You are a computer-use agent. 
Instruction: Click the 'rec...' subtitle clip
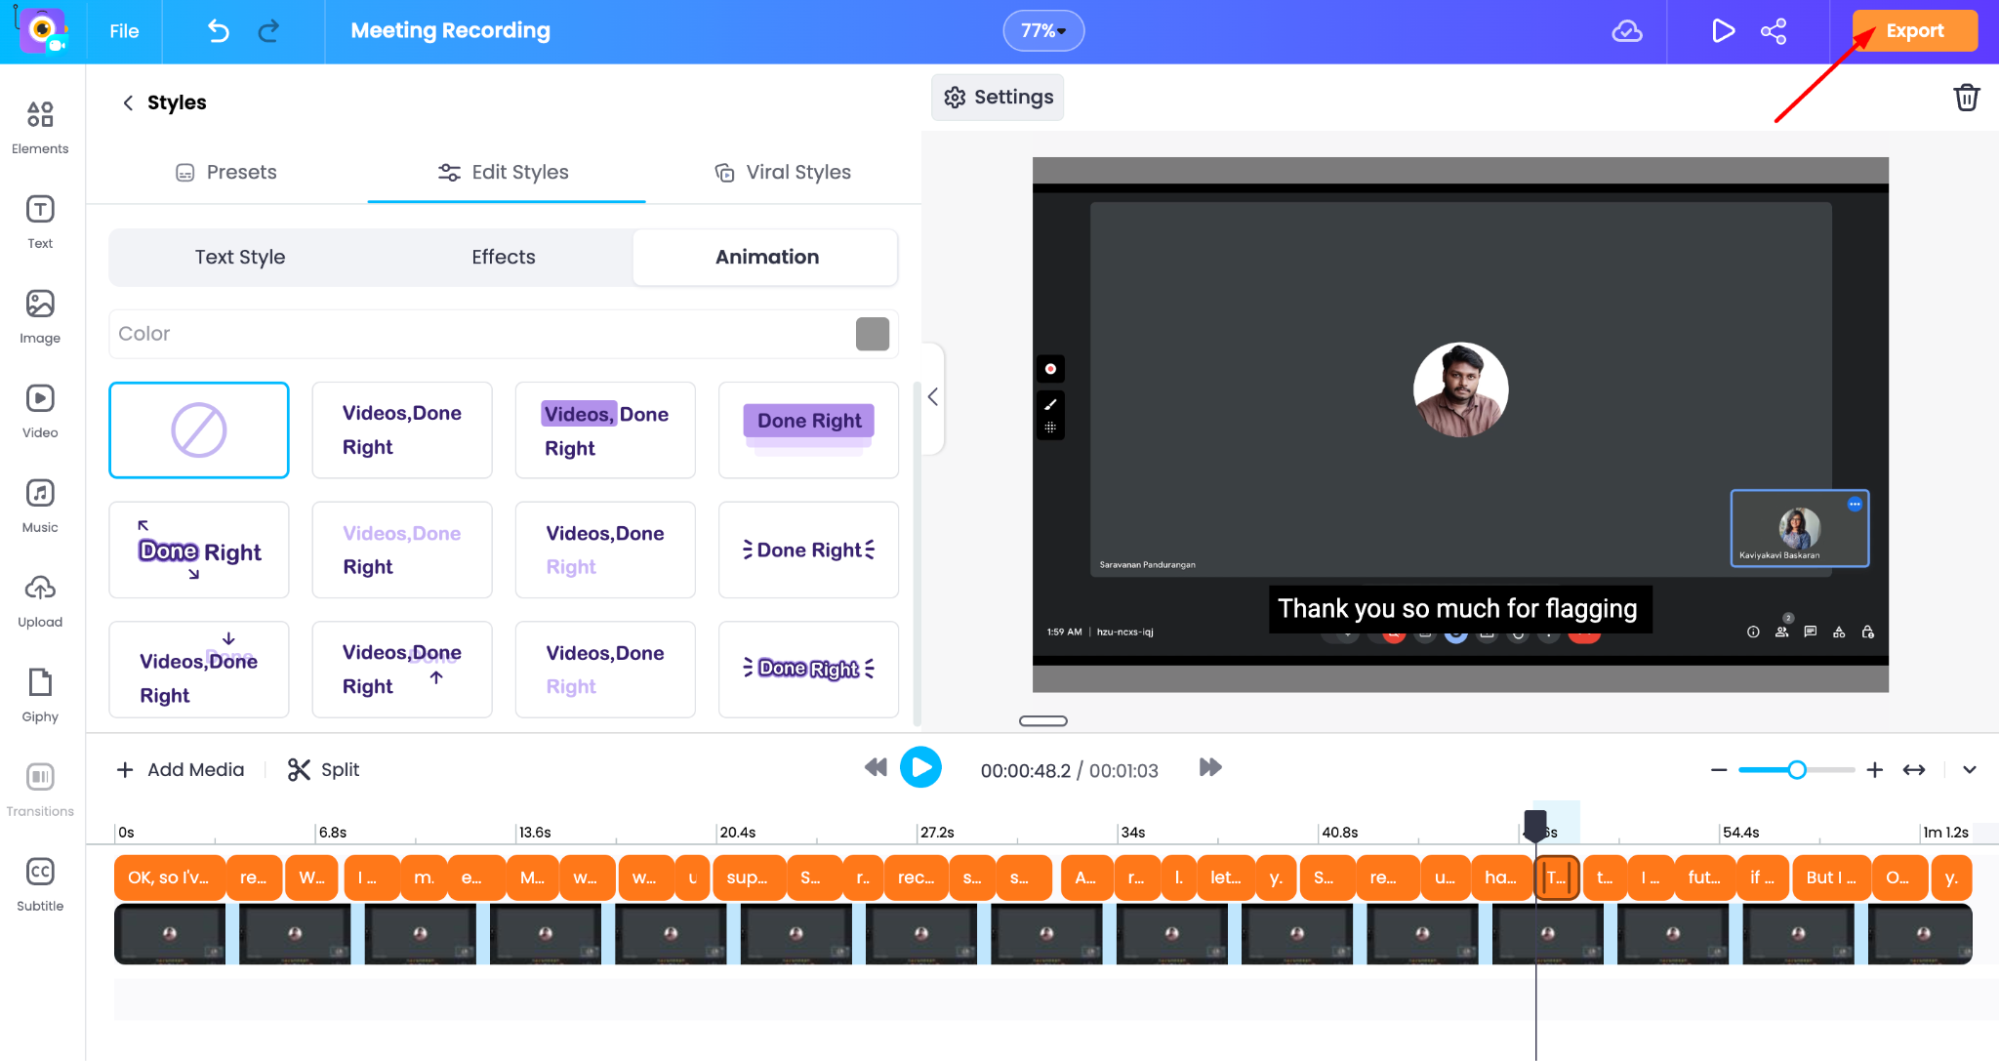(x=915, y=877)
